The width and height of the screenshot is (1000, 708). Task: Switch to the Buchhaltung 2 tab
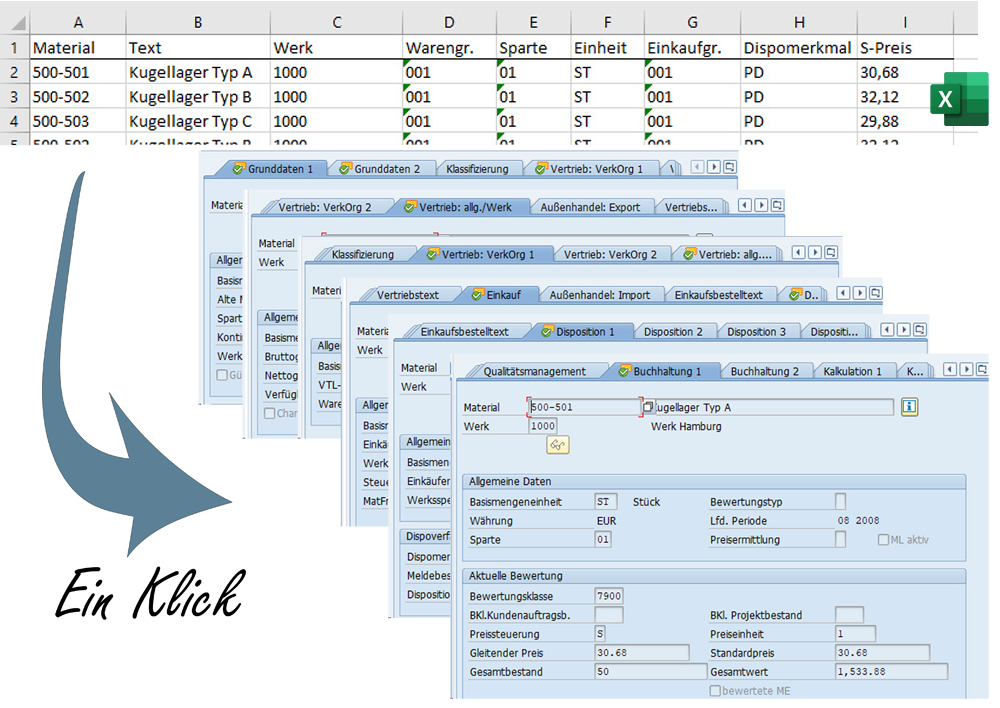click(764, 371)
